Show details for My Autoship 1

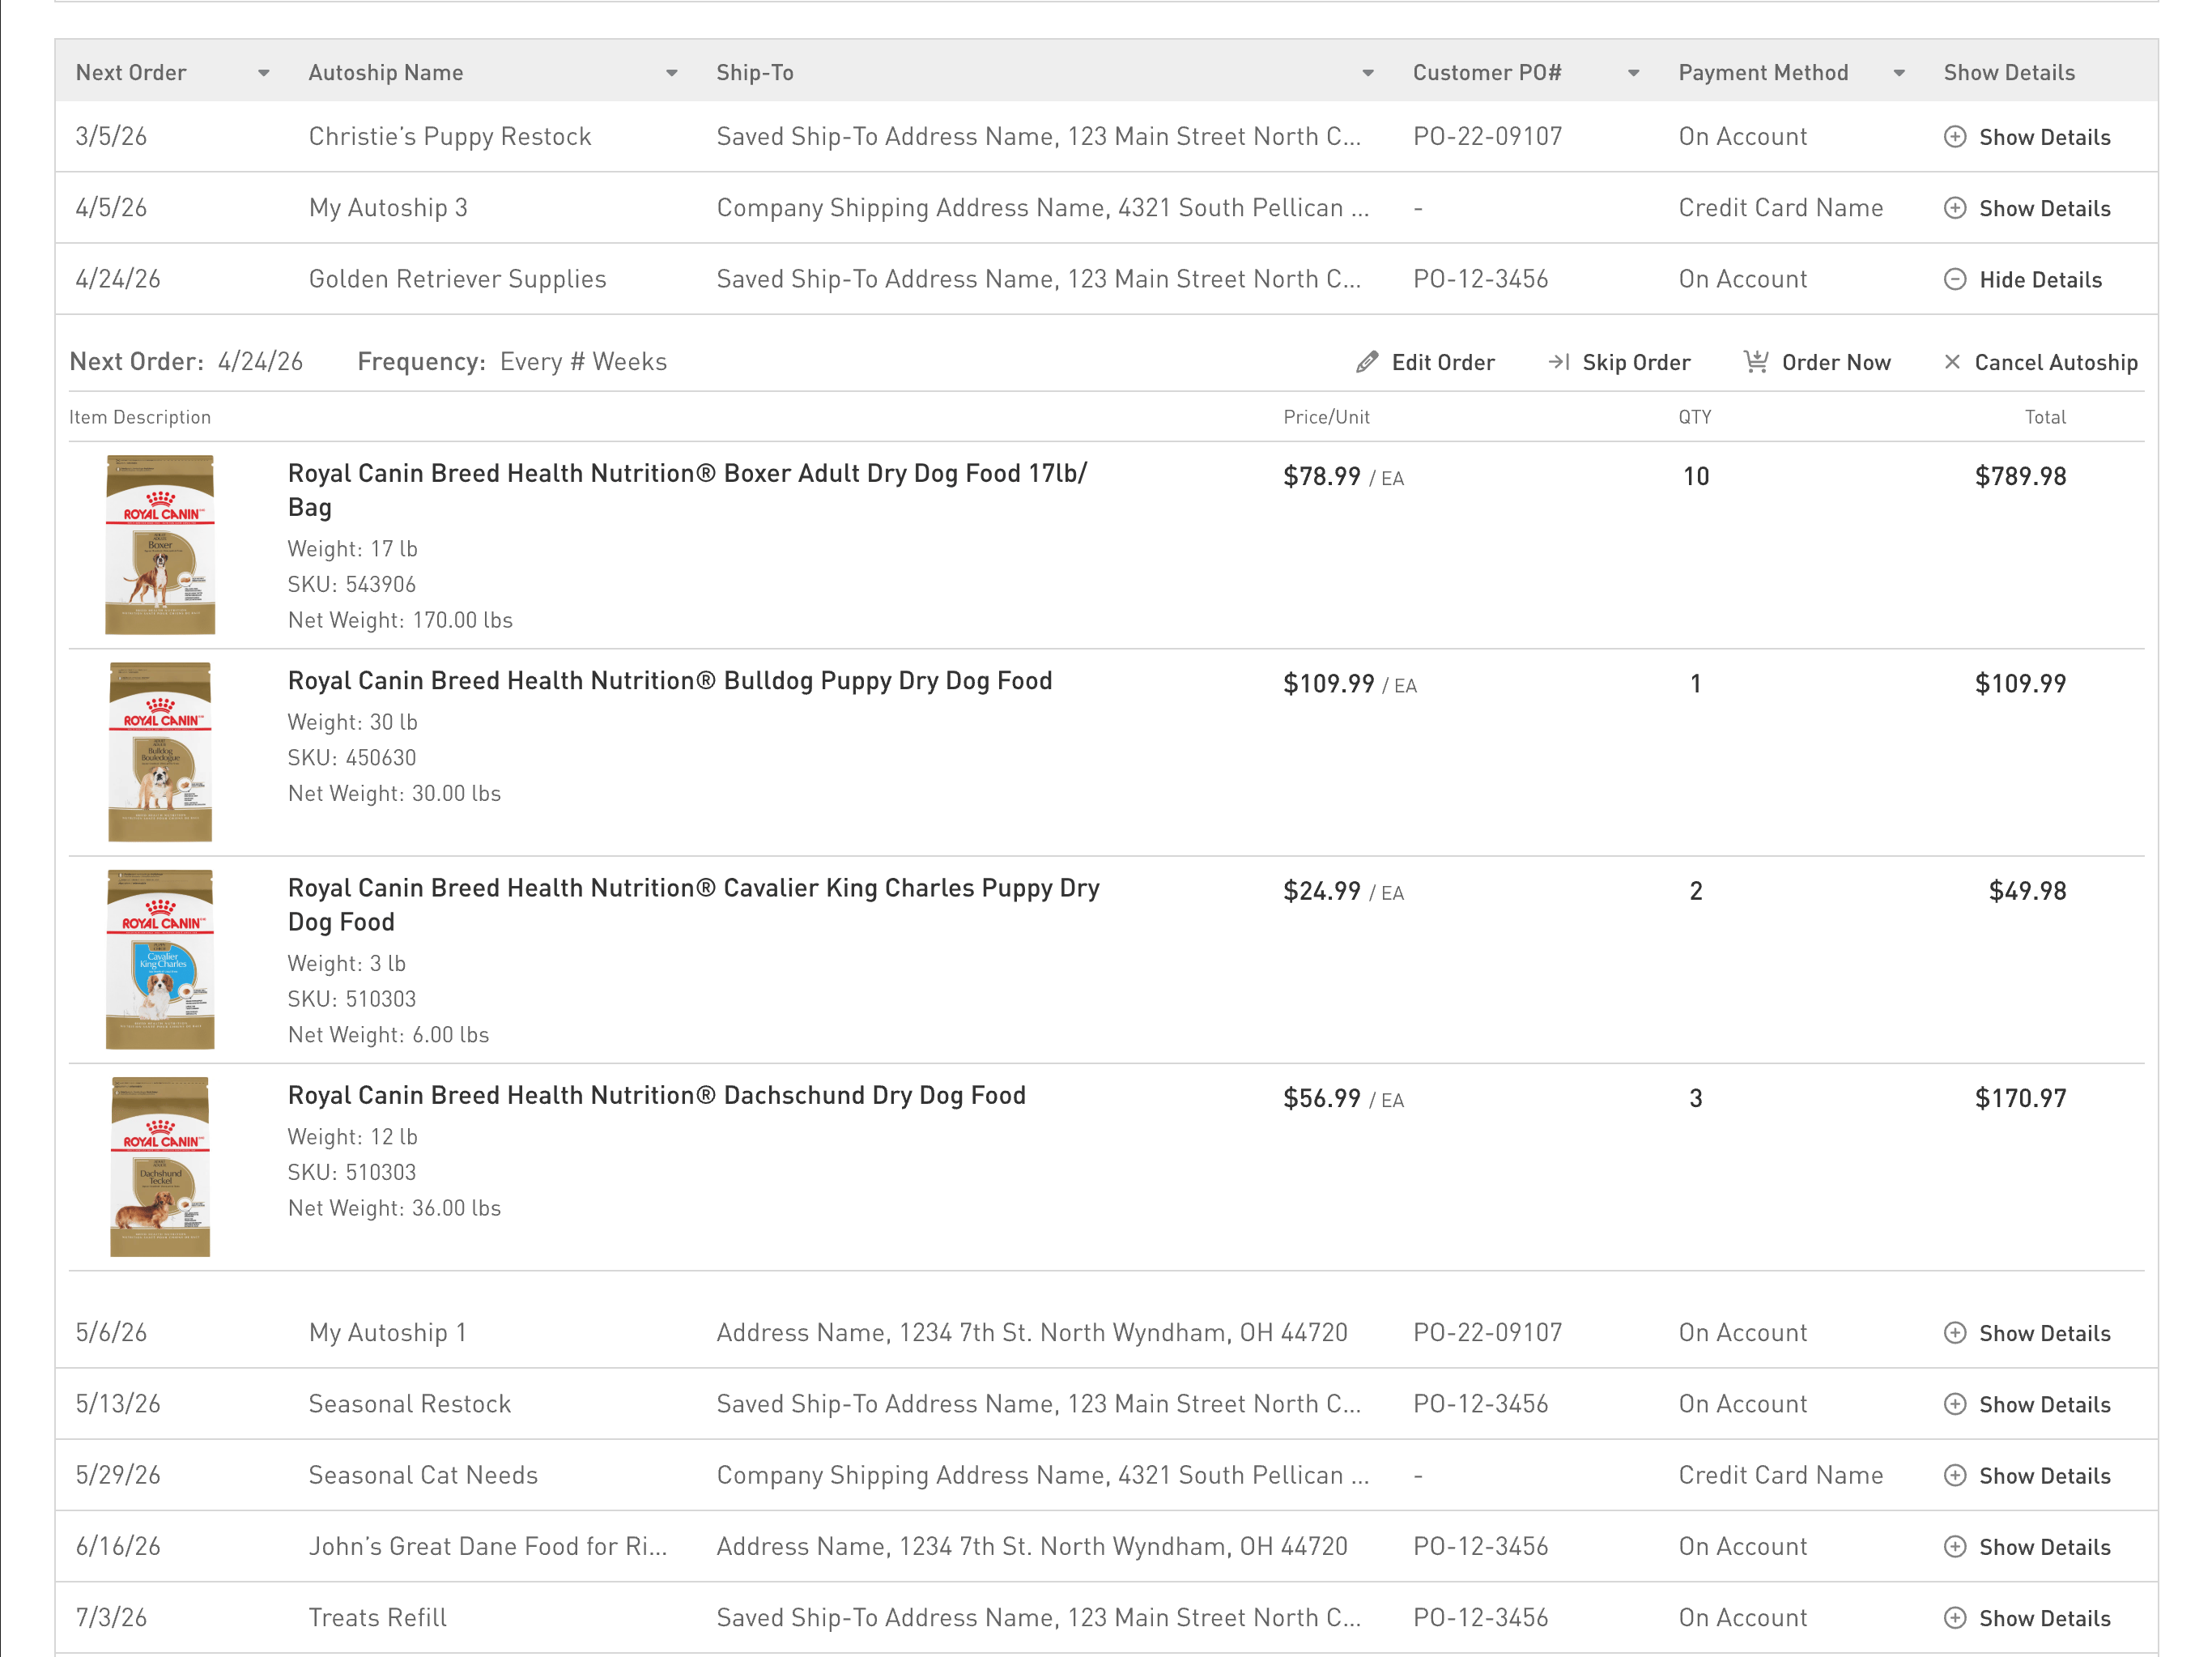(2027, 1333)
